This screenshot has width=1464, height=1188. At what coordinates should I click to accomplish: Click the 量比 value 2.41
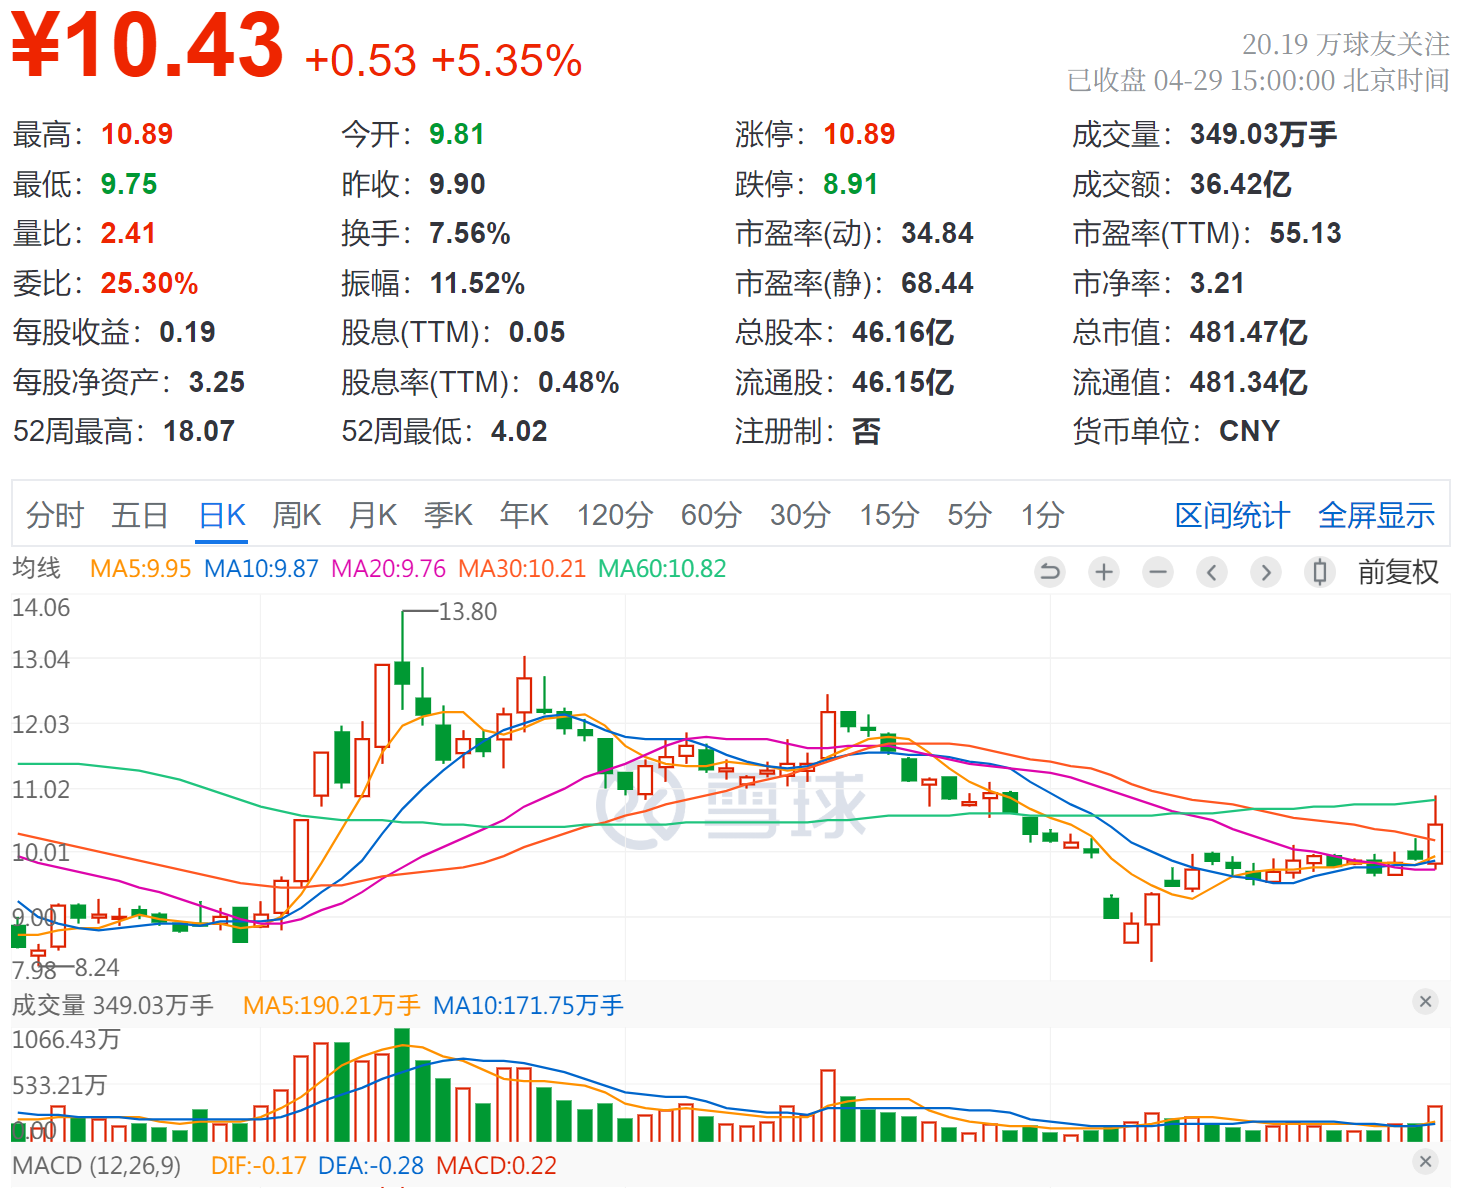[x=128, y=233]
